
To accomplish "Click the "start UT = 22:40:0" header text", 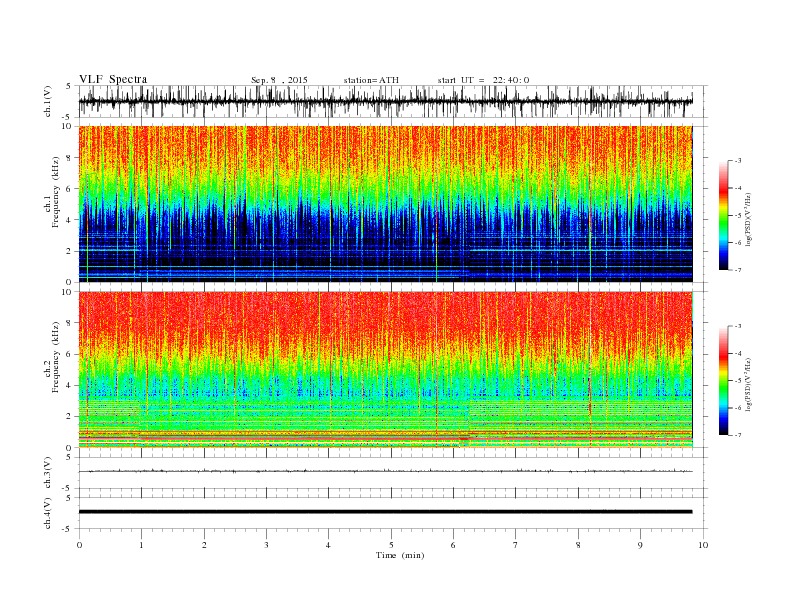I will tap(483, 80).
